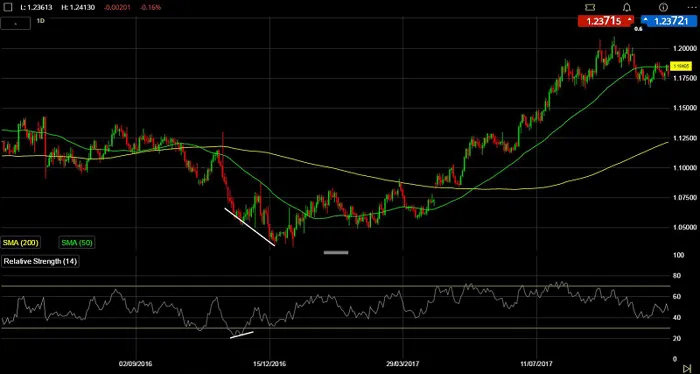Viewport: 700px width, 374px height.
Task: Select the SMA (200) indicator label
Action: [x=21, y=243]
